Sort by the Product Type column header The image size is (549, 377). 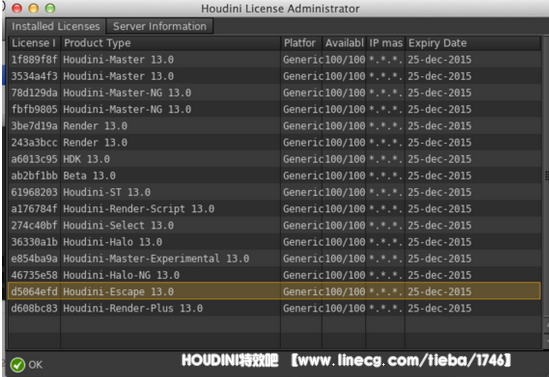coord(171,43)
